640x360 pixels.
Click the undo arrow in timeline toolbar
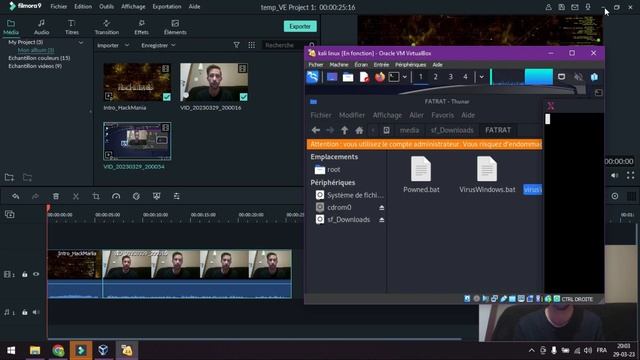[x=16, y=196]
